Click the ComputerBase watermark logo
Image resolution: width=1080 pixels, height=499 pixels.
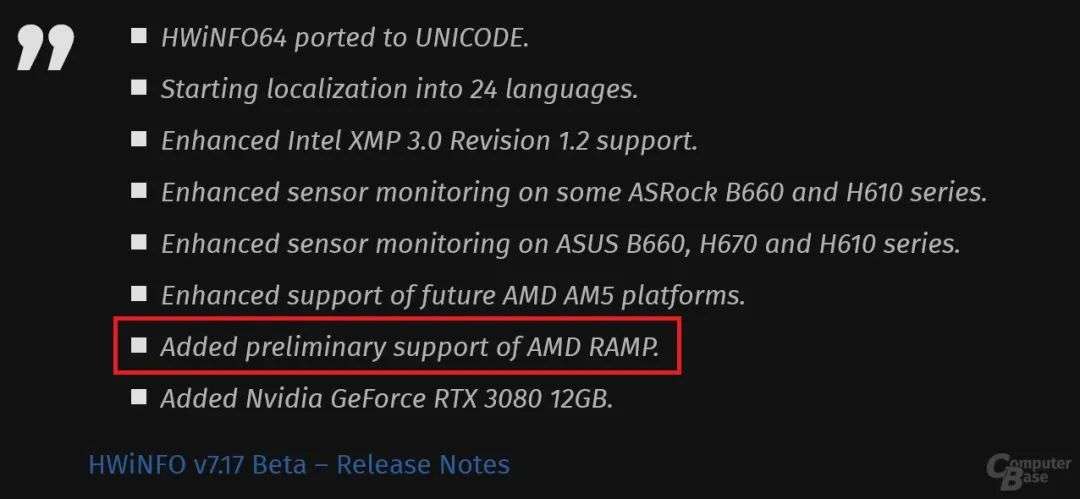pos(1028,468)
